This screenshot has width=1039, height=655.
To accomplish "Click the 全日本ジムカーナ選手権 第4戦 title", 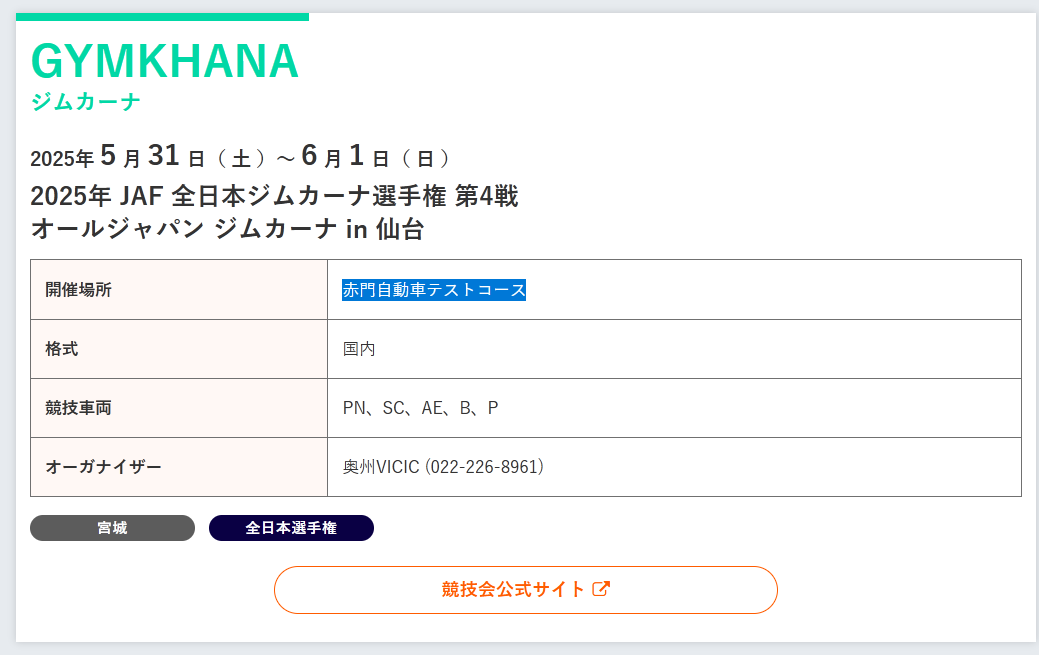I will coord(274,196).
